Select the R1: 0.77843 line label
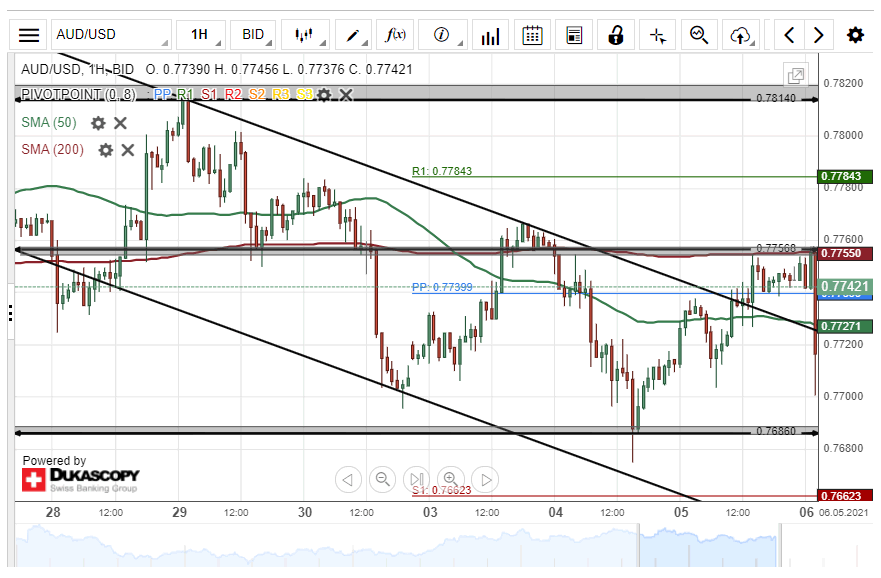The width and height of the screenshot is (881, 578). click(x=442, y=171)
